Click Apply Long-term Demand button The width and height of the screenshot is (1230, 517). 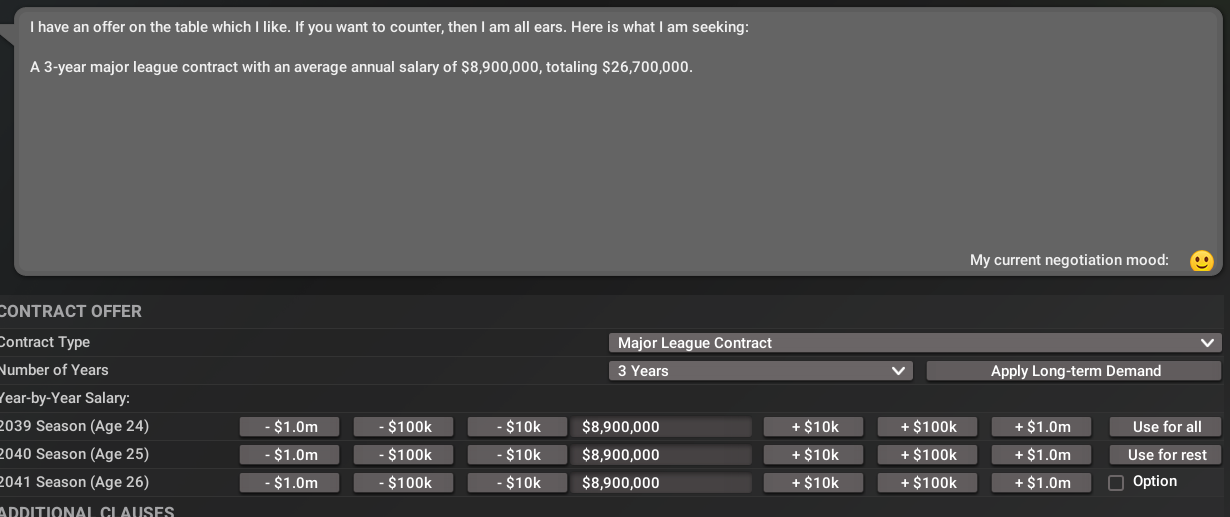[x=1075, y=371]
